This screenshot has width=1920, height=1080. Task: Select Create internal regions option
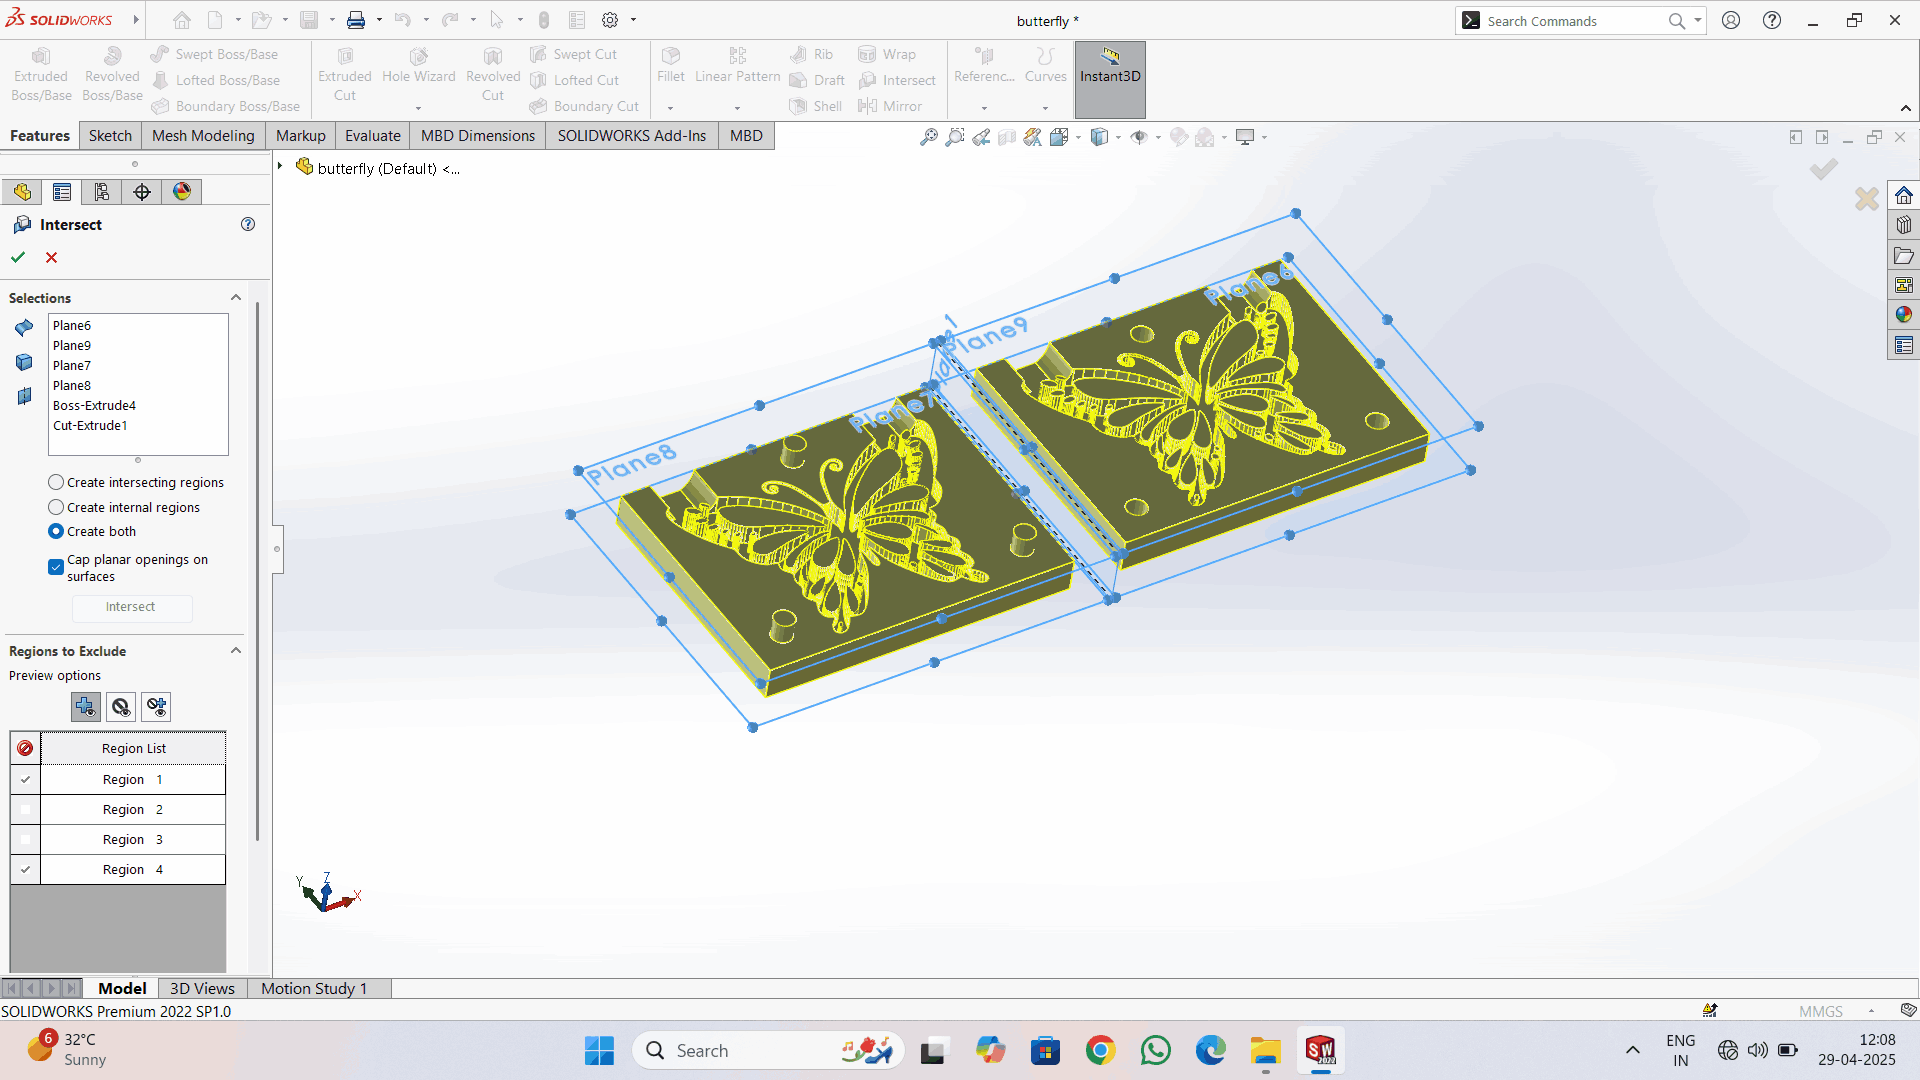point(56,507)
